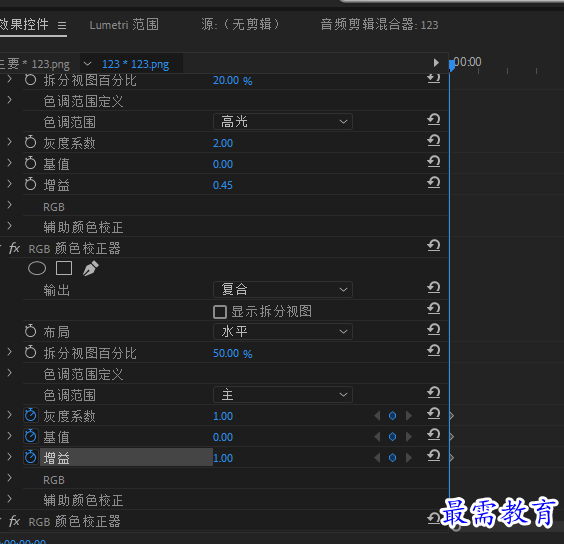Open the 布局 dropdown showing 水平
The width and height of the screenshot is (564, 544).
283,332
